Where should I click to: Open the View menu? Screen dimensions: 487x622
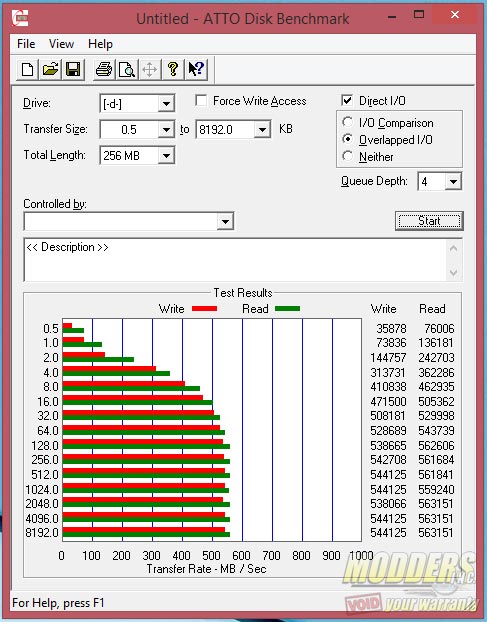61,44
